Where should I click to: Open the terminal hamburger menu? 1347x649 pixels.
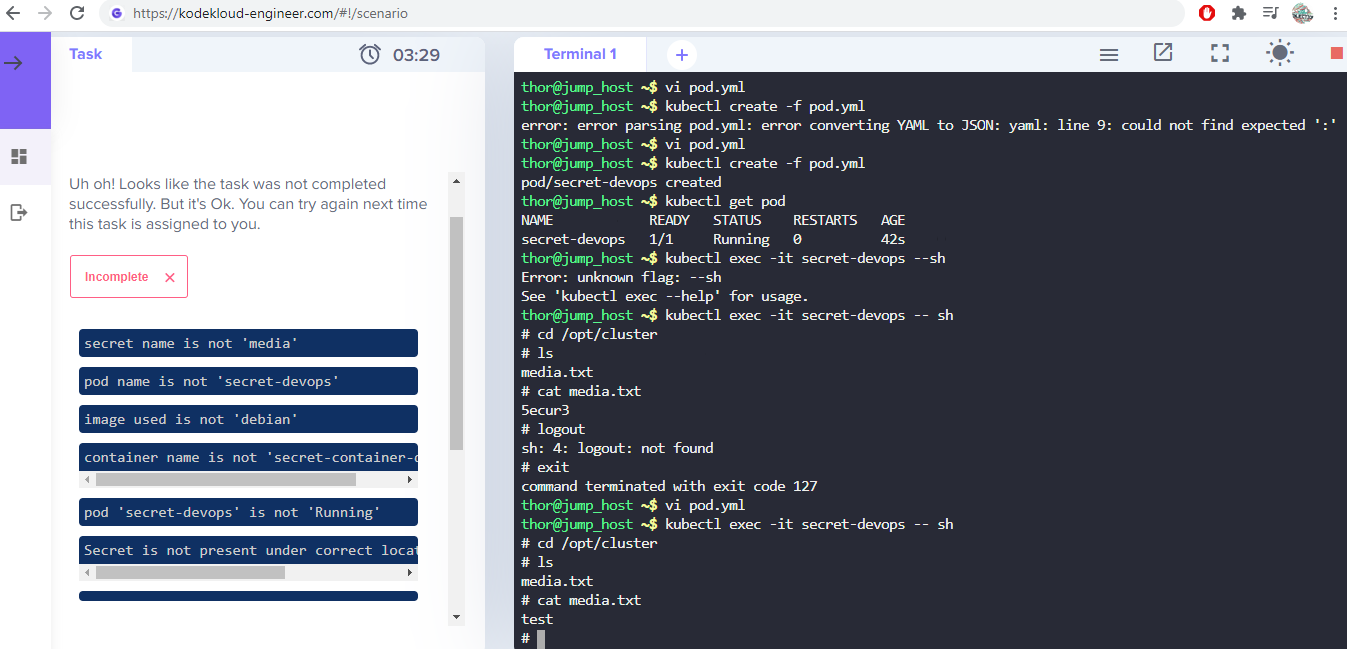1108,55
